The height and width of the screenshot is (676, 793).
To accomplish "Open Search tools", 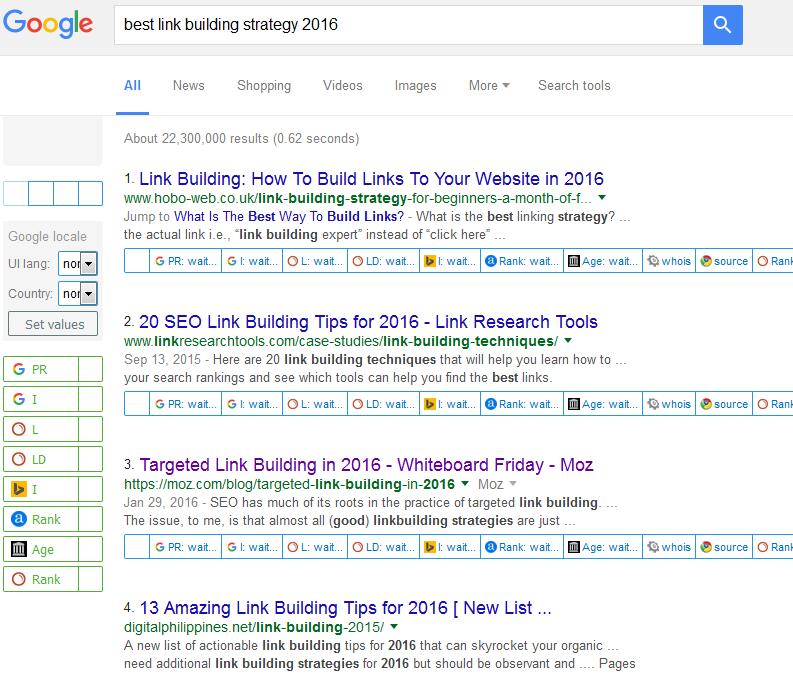I will [x=574, y=85].
